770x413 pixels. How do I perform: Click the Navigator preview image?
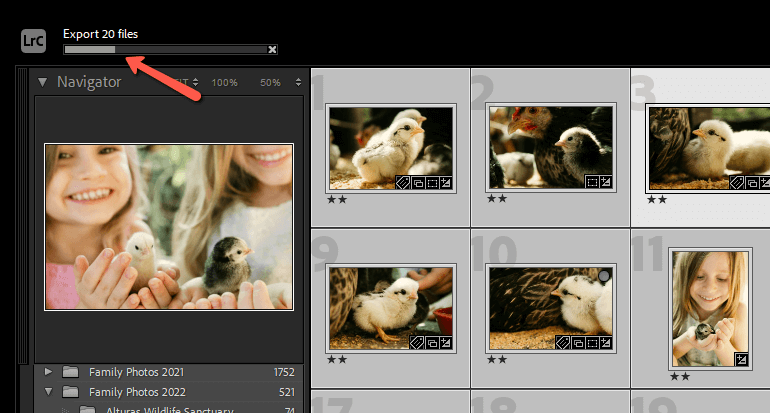click(x=168, y=226)
